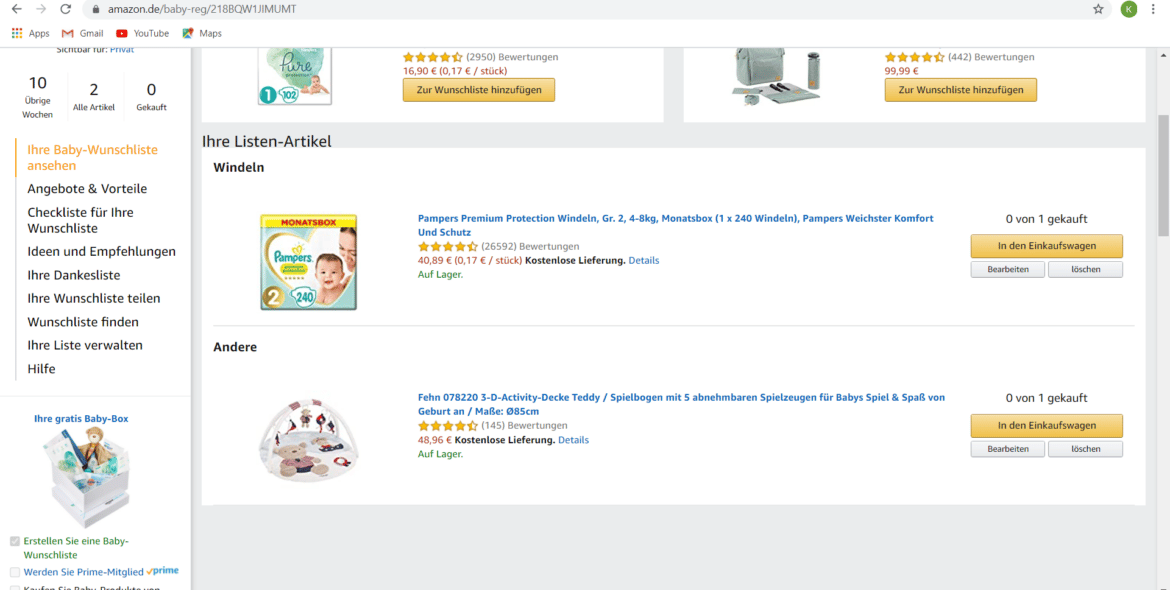
Task: Bookmark this page with the star icon
Action: [1098, 9]
